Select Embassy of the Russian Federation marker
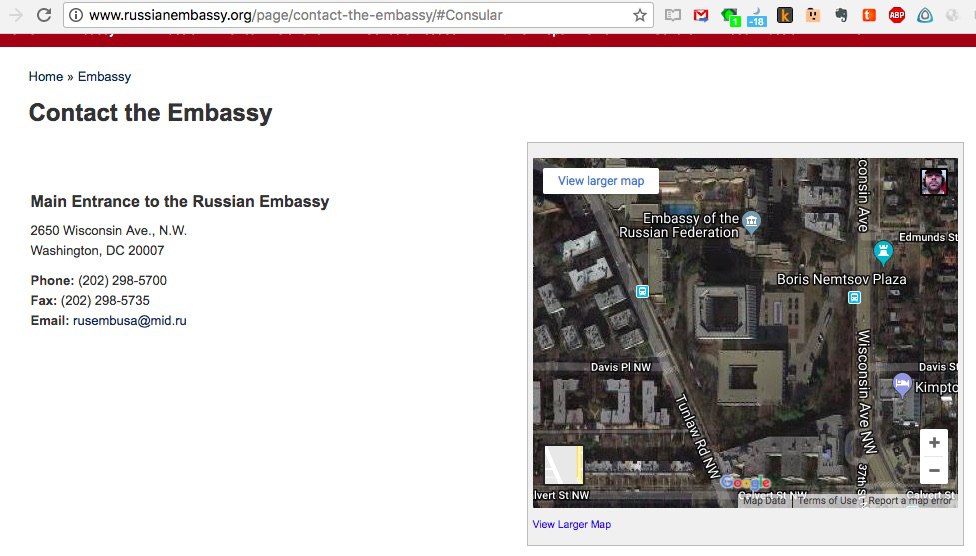This screenshot has width=976, height=556. point(751,222)
